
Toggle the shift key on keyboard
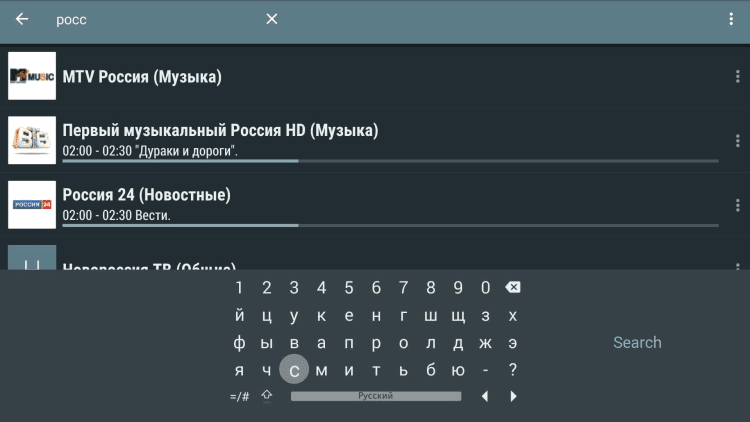(x=267, y=396)
